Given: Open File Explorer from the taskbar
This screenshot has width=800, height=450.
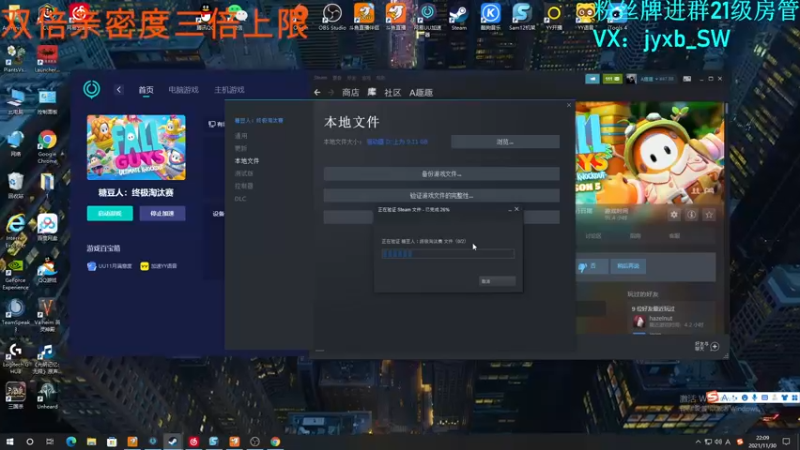Looking at the screenshot, I should (91, 441).
